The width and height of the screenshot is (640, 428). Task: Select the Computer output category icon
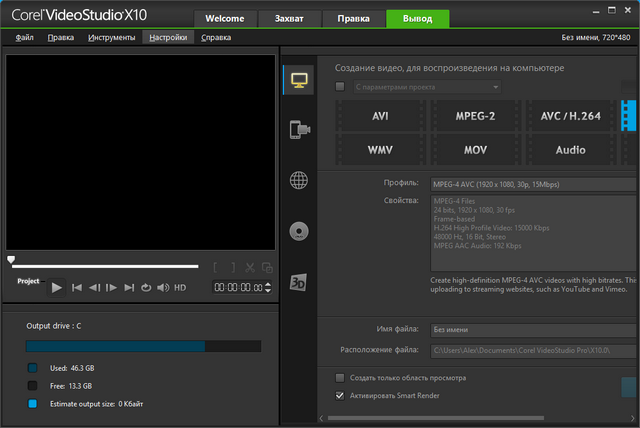298,79
